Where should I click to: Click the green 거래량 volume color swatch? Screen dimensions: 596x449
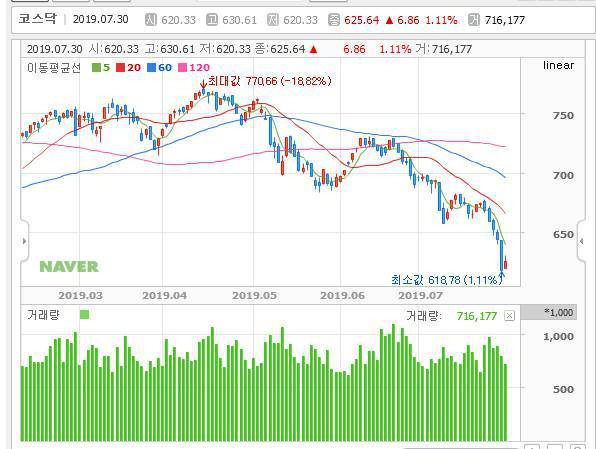click(x=84, y=314)
